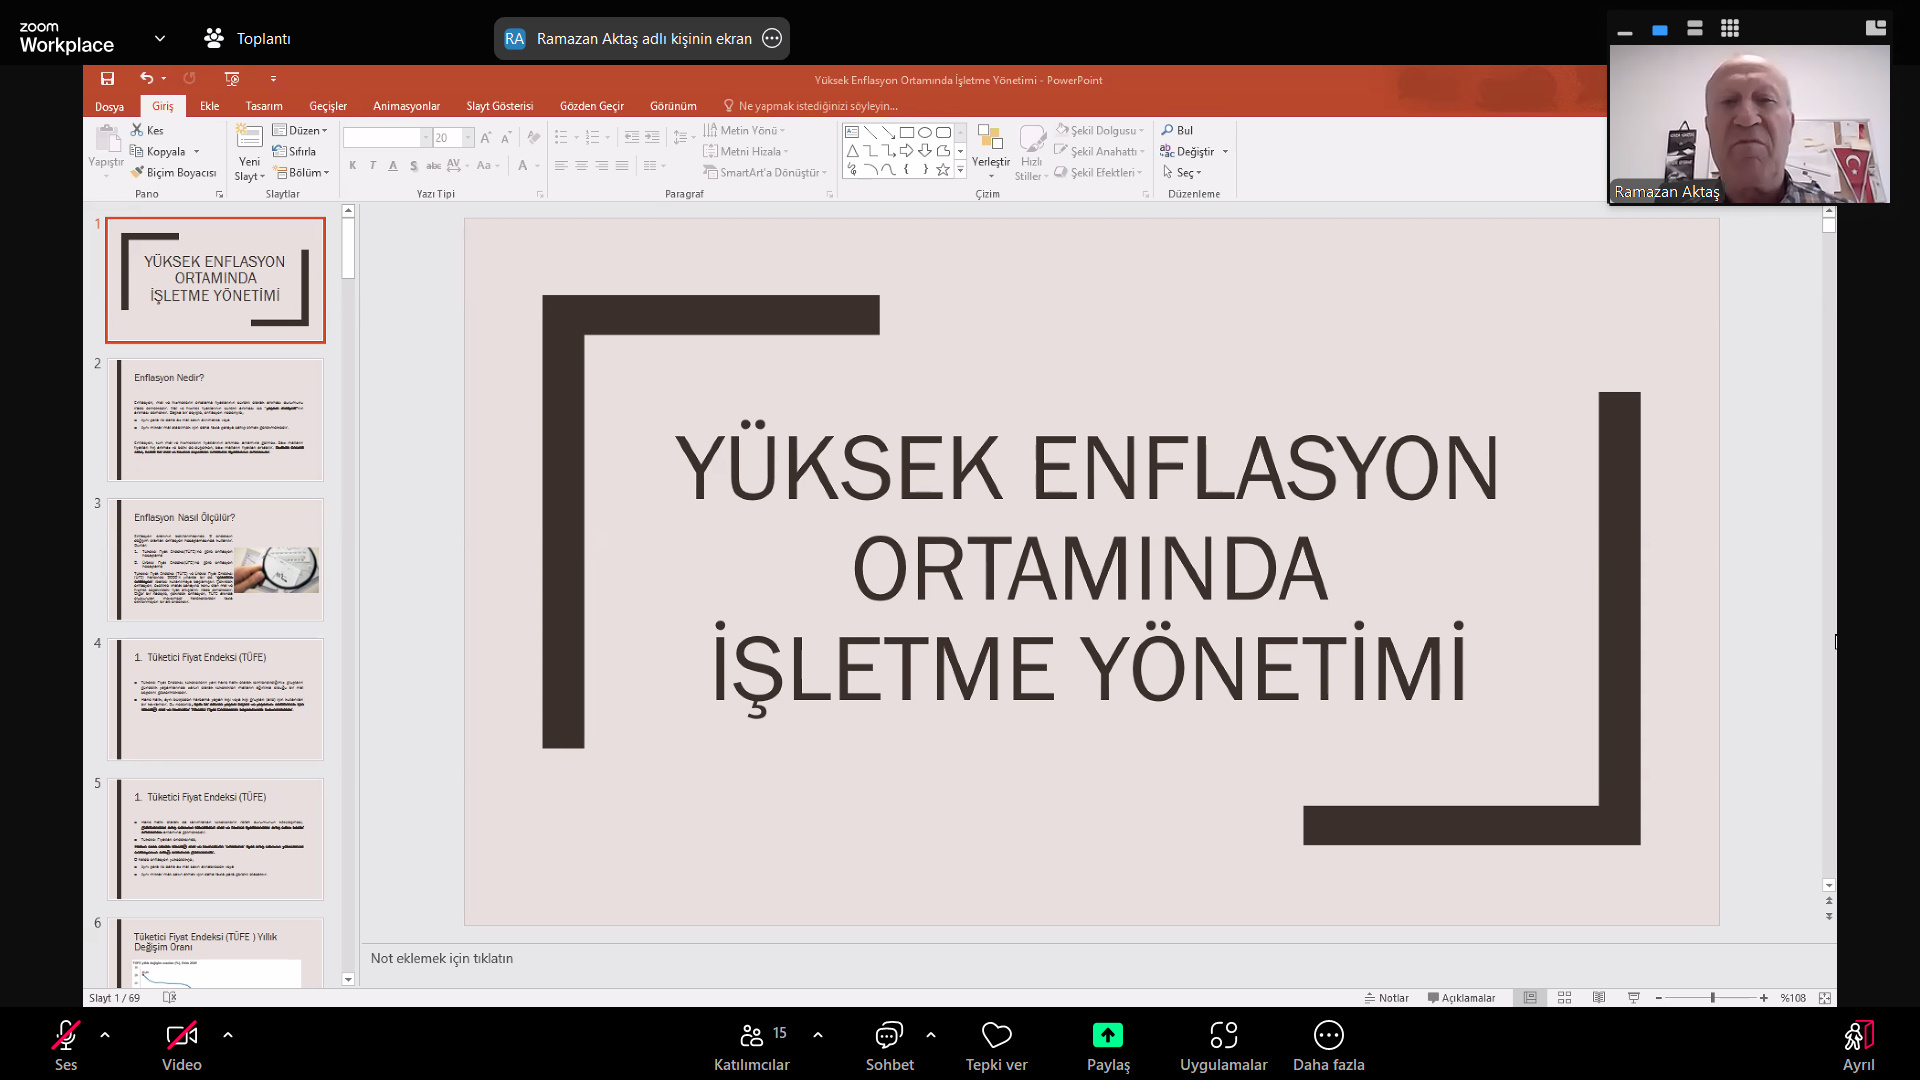Click Tepki ver reactions heart icon
The height and width of the screenshot is (1080, 1920).
click(996, 1035)
